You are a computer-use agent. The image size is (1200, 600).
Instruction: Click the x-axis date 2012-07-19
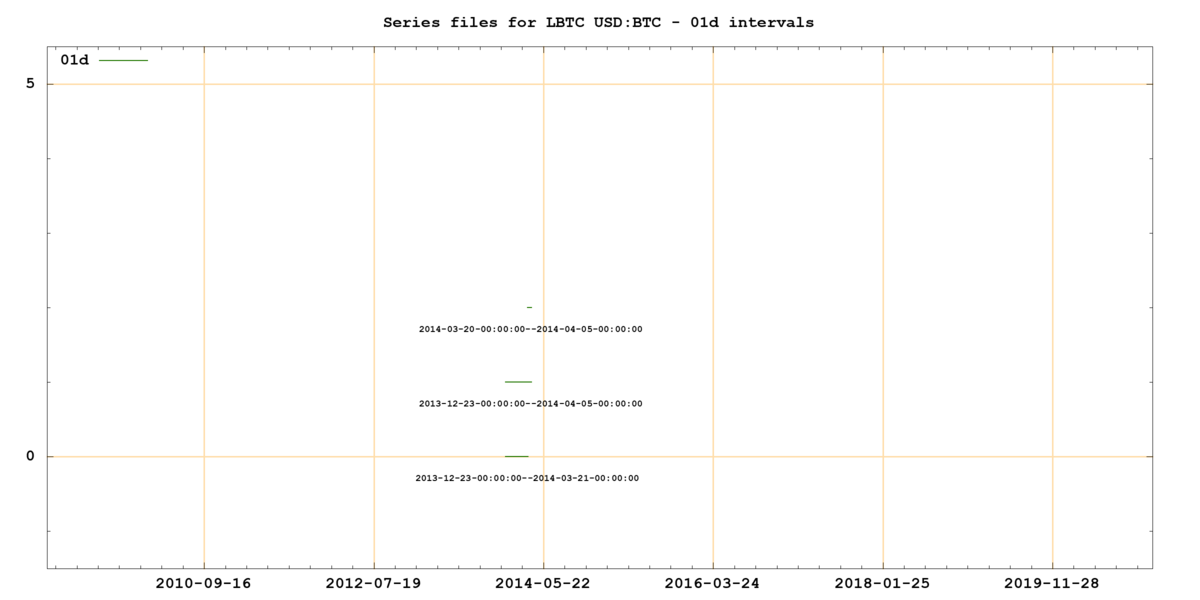click(374, 583)
